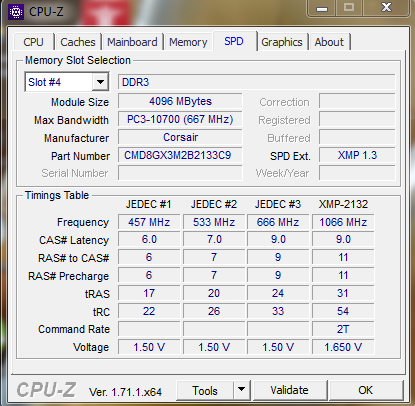Click the version text Ver. 1.71.1.x64
Viewport: 415px width, 406px height.
125,392
